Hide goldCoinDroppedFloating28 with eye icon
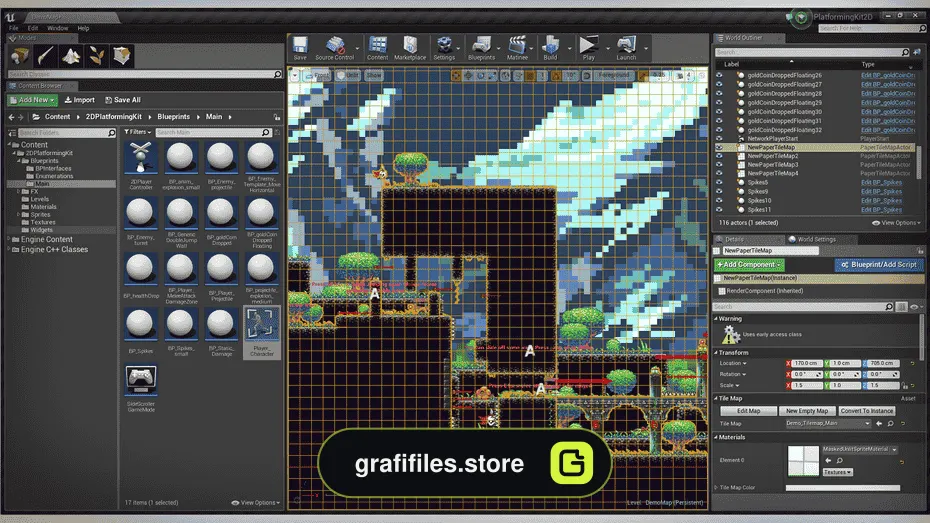The width and height of the screenshot is (930, 523). coord(719,93)
